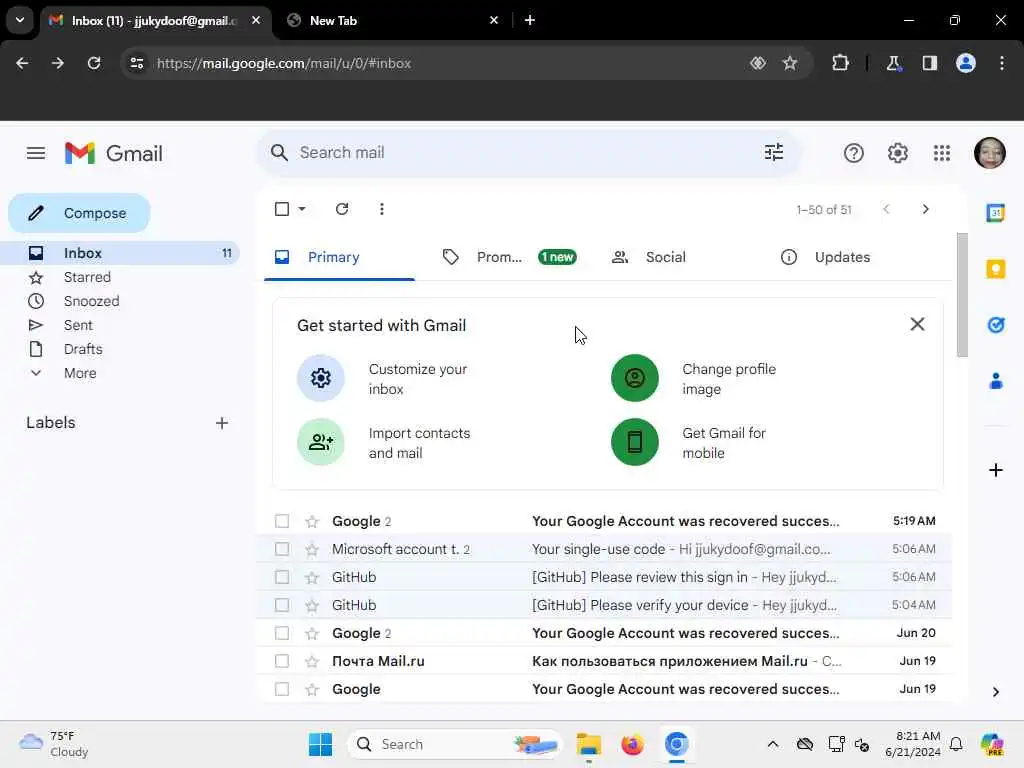1024x768 pixels.
Task: Open search options filter icon
Action: click(x=774, y=152)
